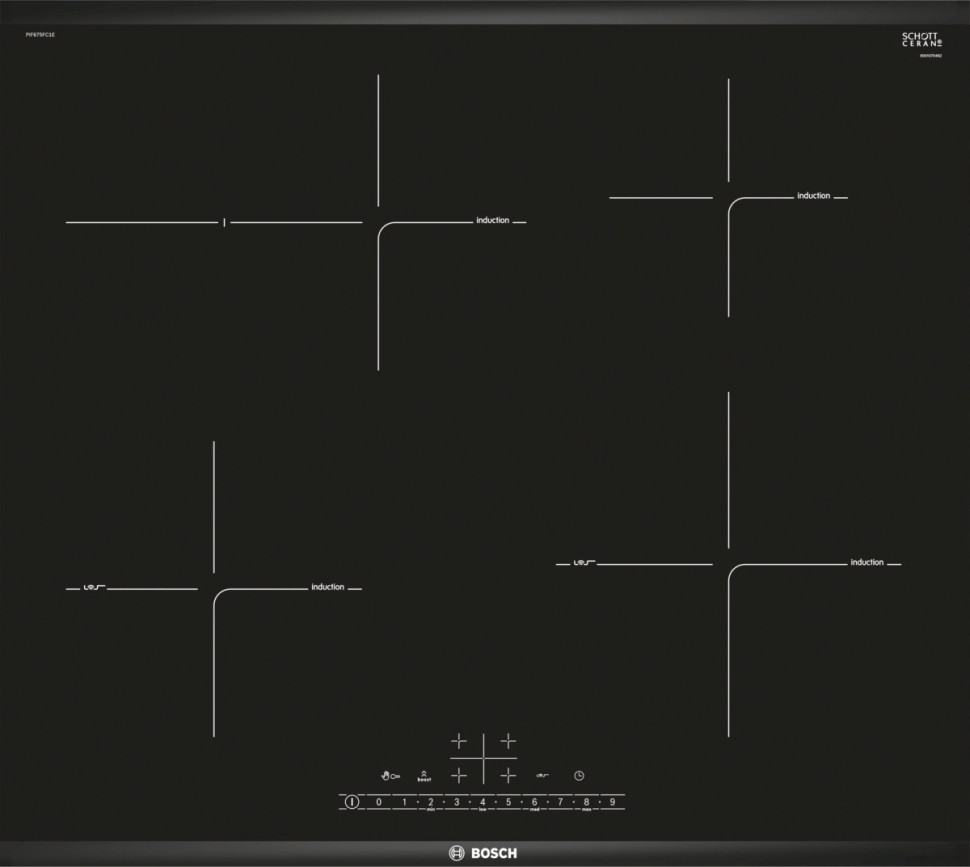Click the Bosch logo at bottom
This screenshot has width=970, height=867.
(x=484, y=853)
